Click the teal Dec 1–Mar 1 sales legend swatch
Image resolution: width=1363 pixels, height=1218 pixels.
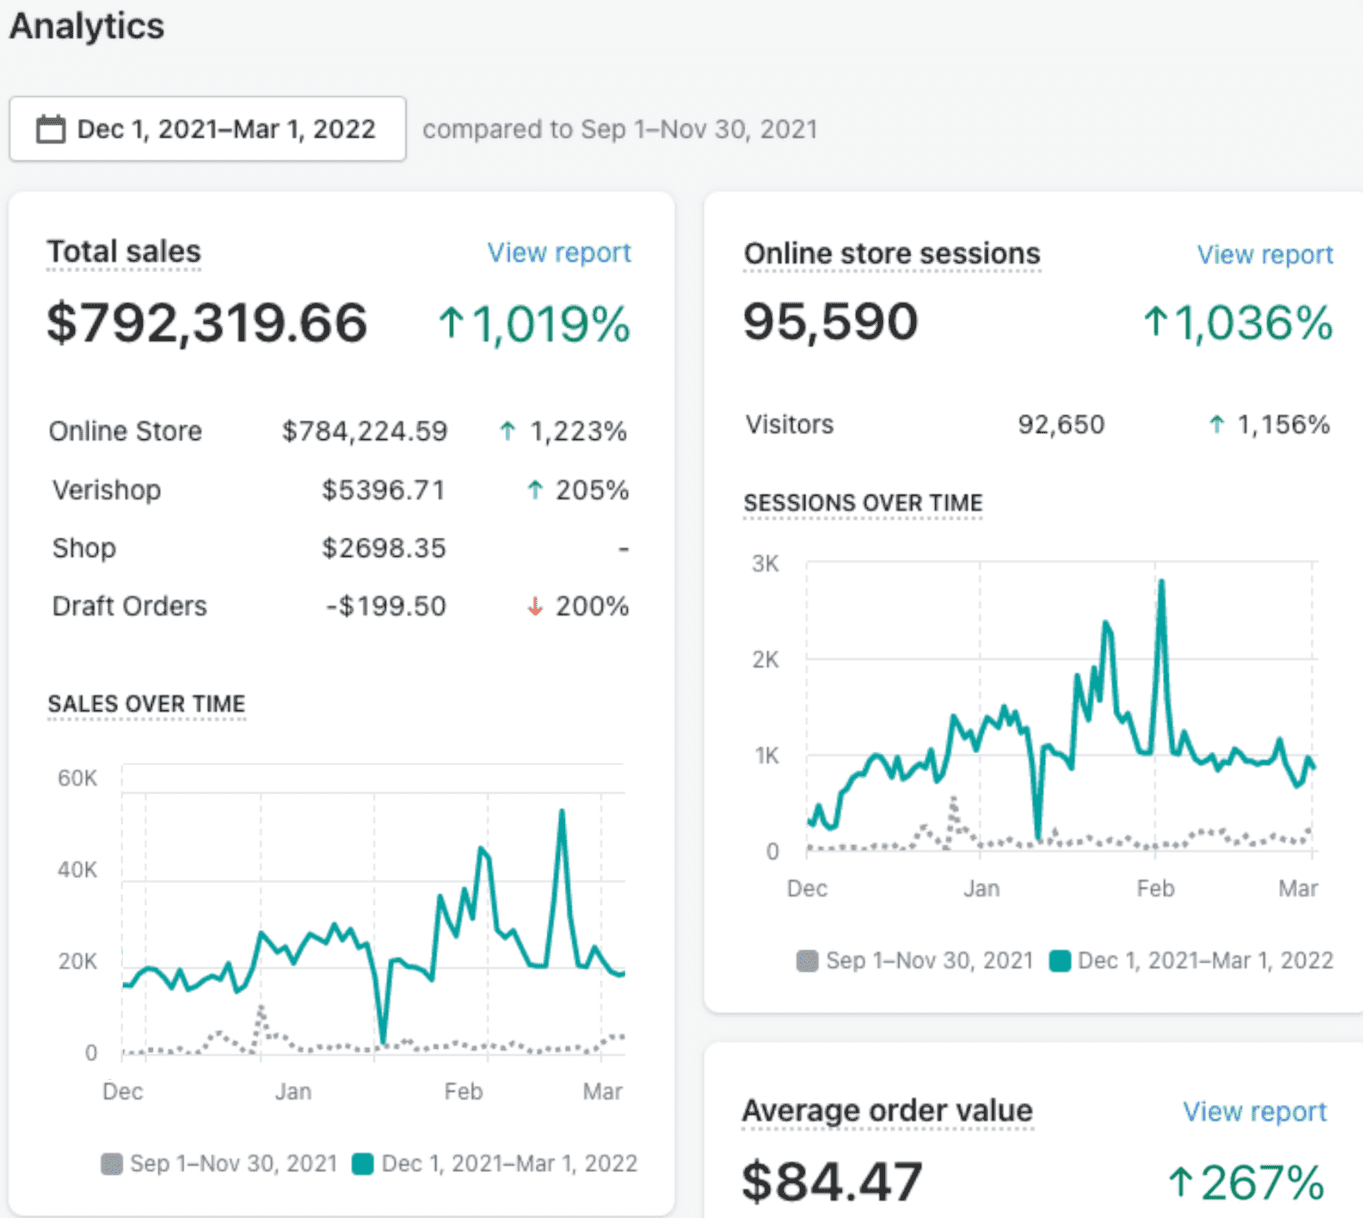[x=363, y=1163]
